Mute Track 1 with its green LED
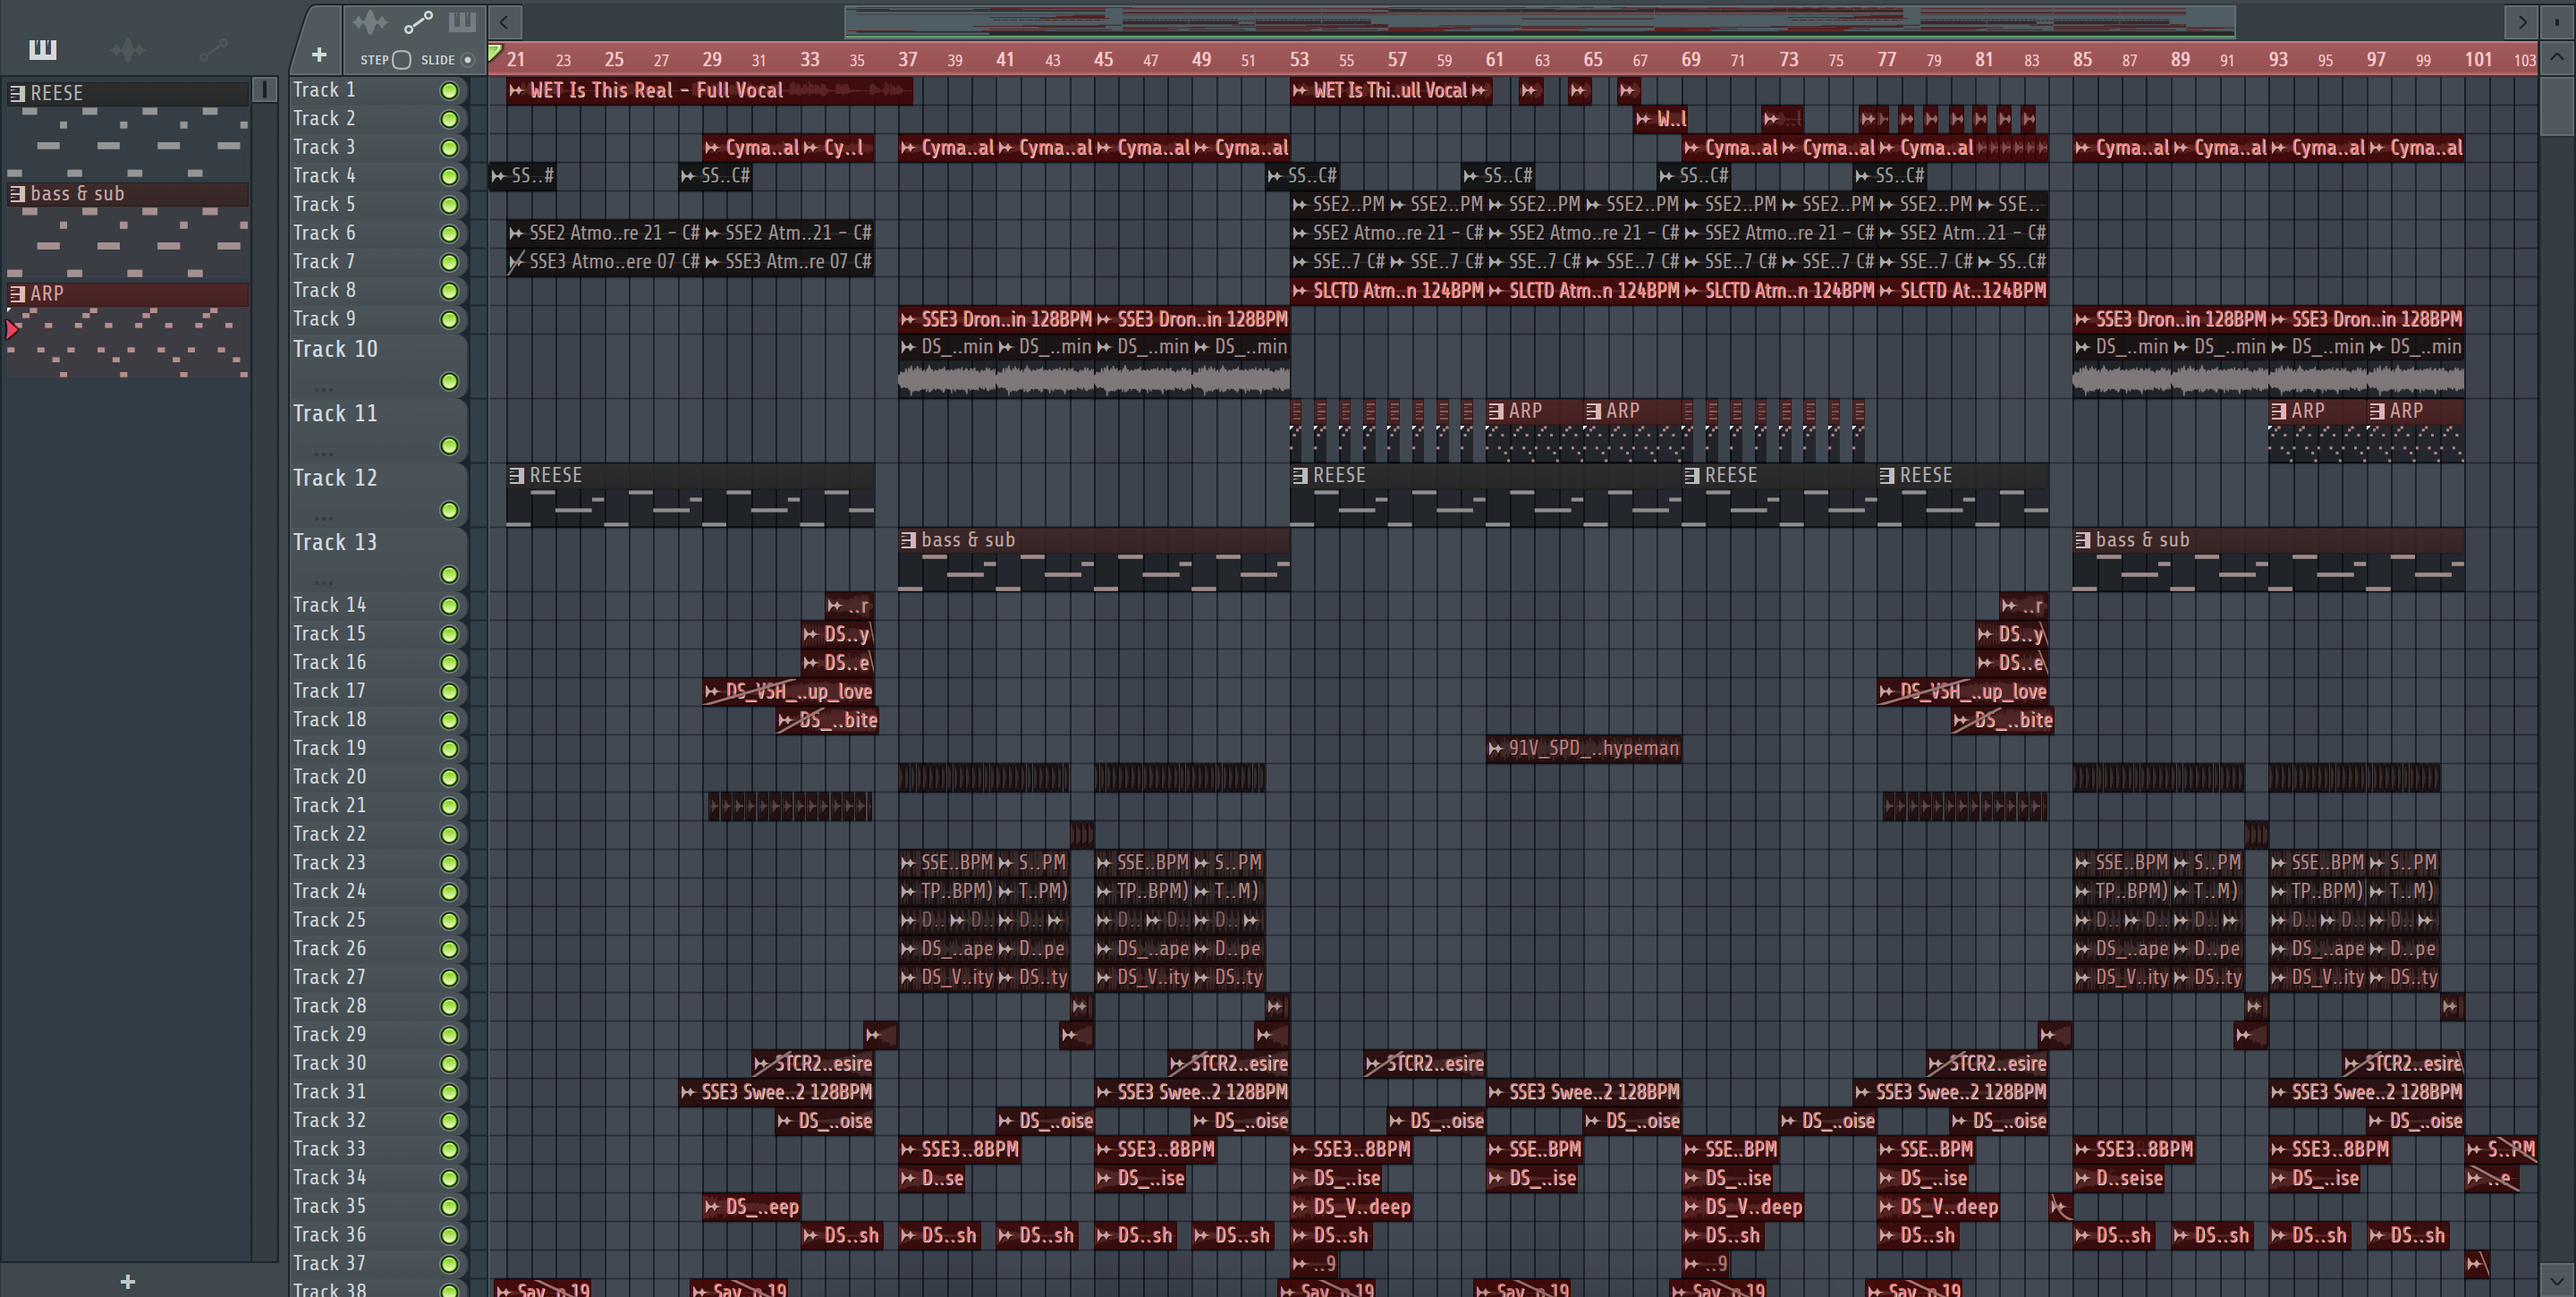 (449, 91)
